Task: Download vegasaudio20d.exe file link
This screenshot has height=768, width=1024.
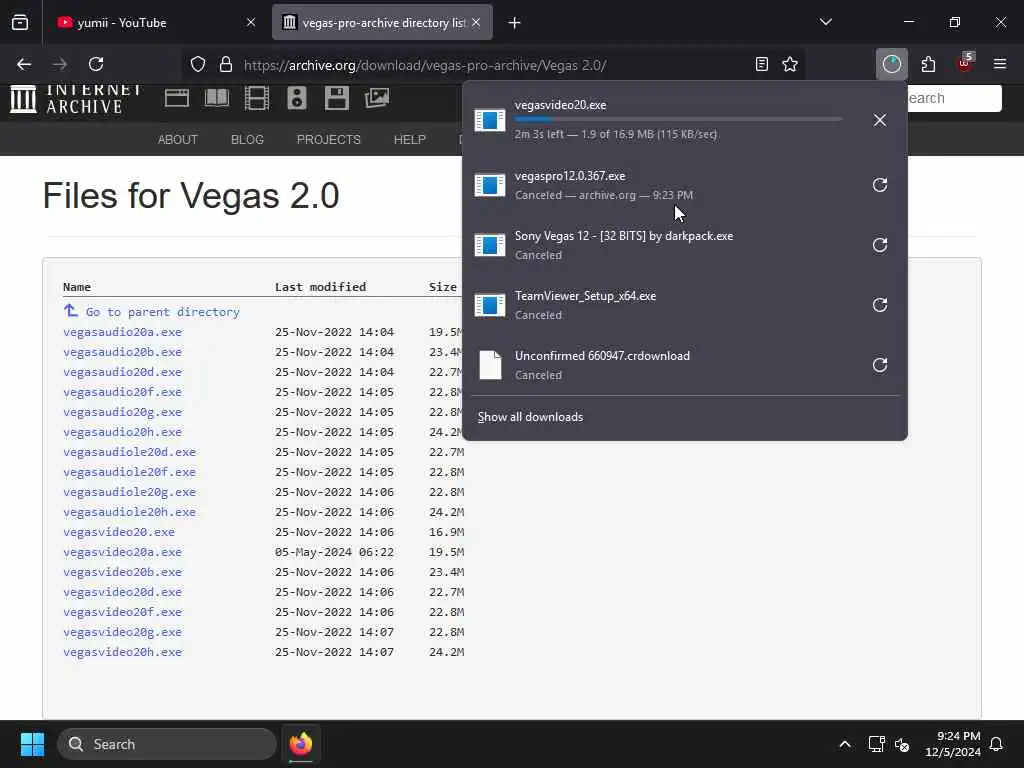Action: [x=123, y=372]
